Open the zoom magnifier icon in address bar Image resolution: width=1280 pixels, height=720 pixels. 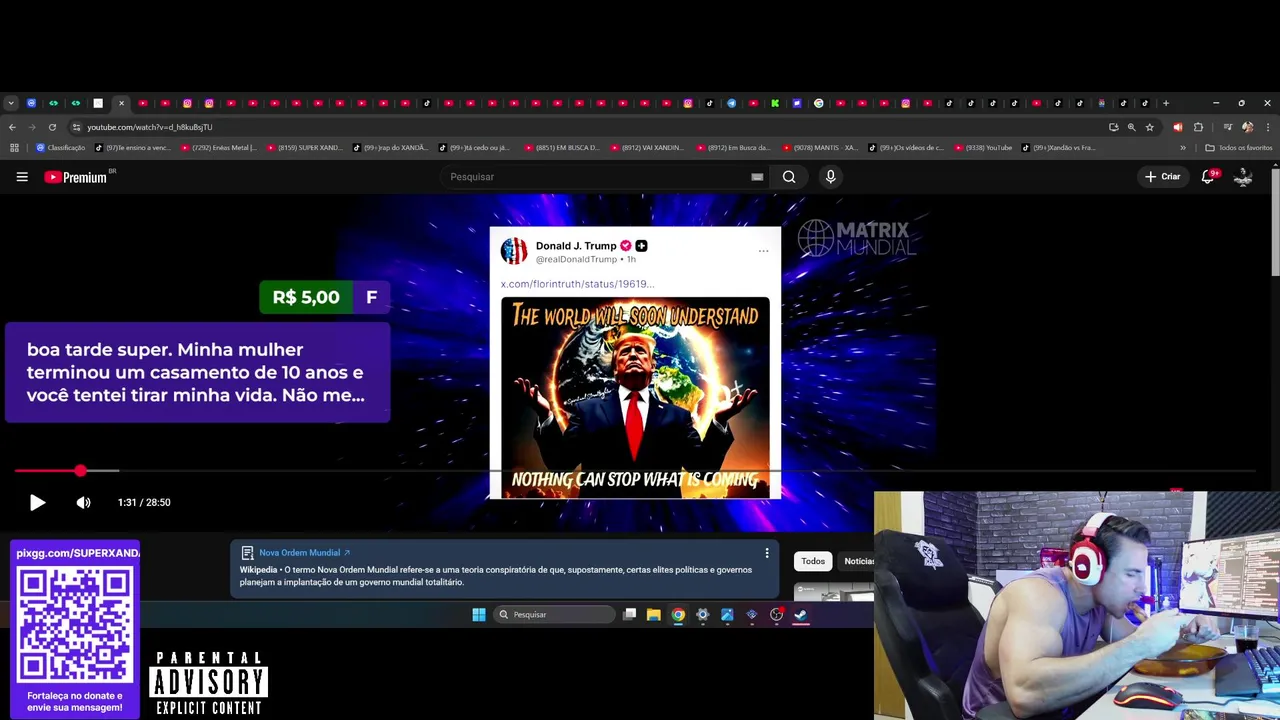1132,127
